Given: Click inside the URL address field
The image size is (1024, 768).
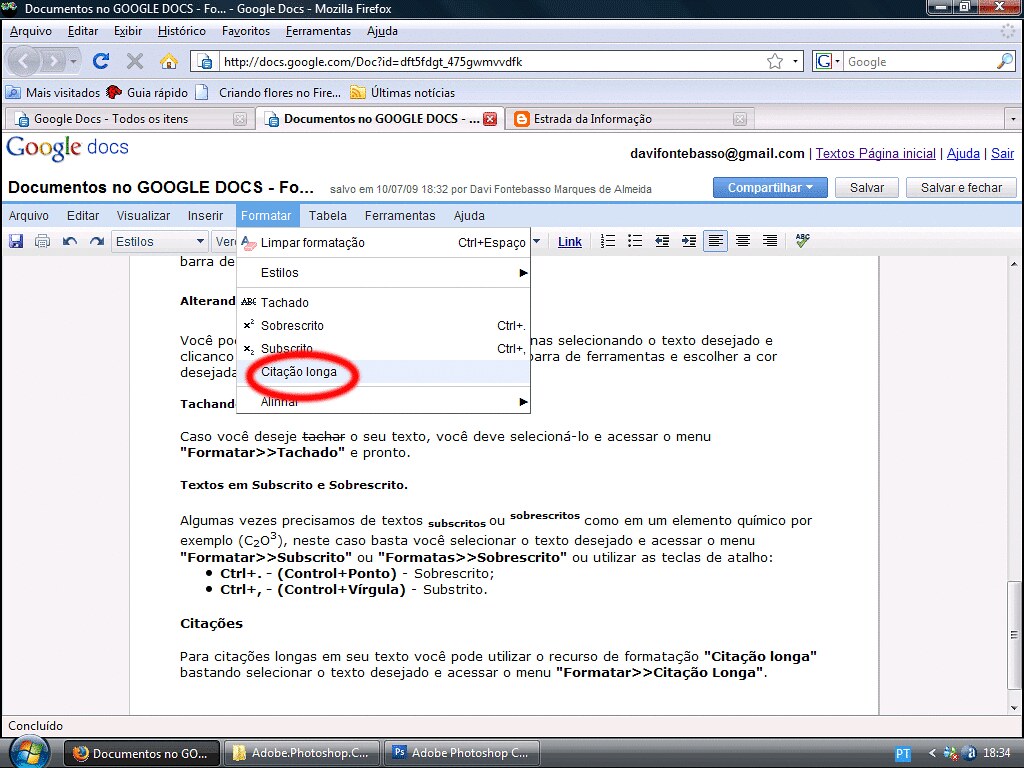Looking at the screenshot, I should (493, 61).
